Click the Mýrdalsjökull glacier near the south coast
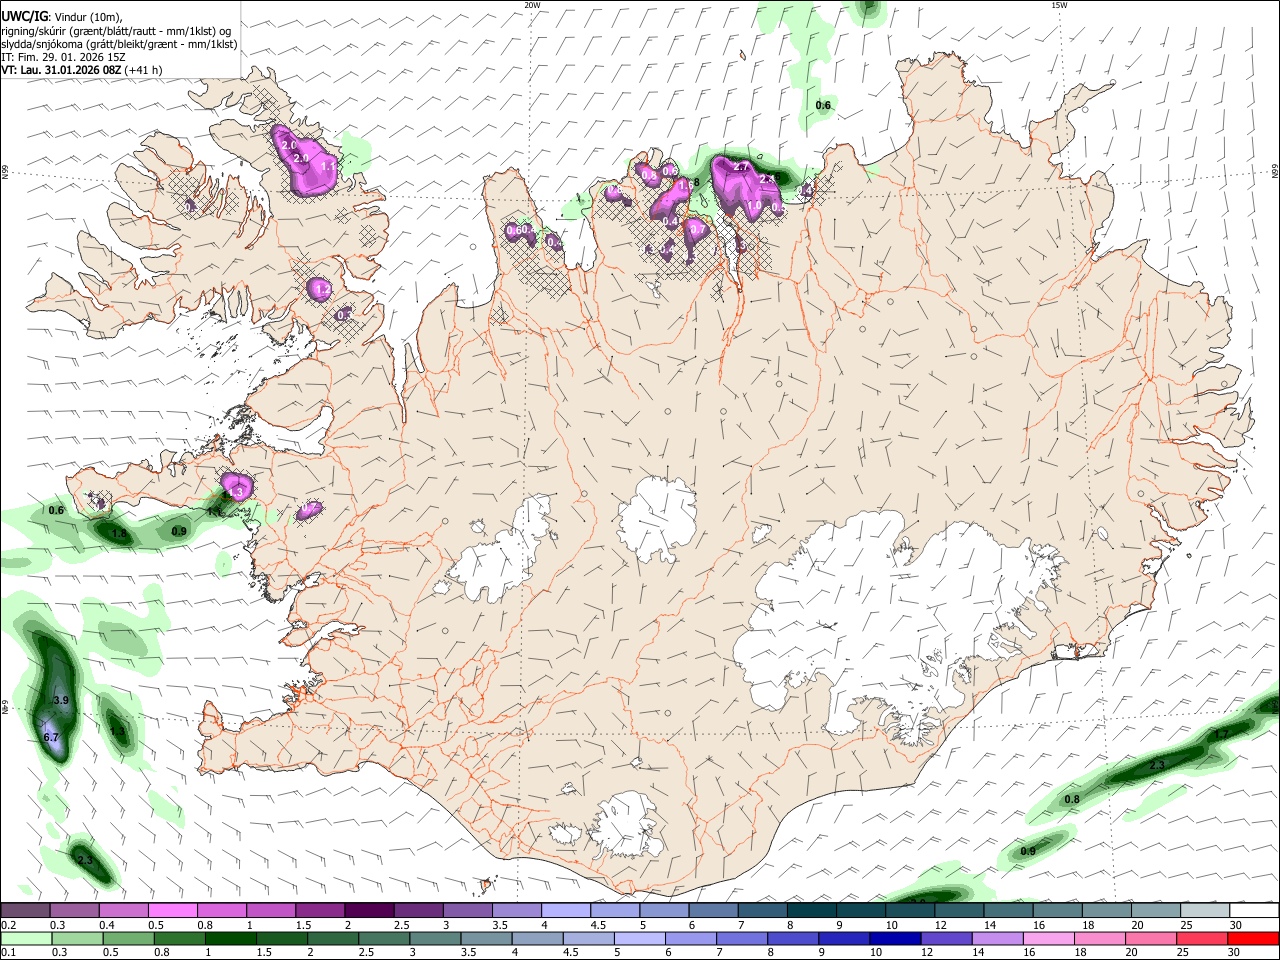The height and width of the screenshot is (960, 1280). click(627, 825)
